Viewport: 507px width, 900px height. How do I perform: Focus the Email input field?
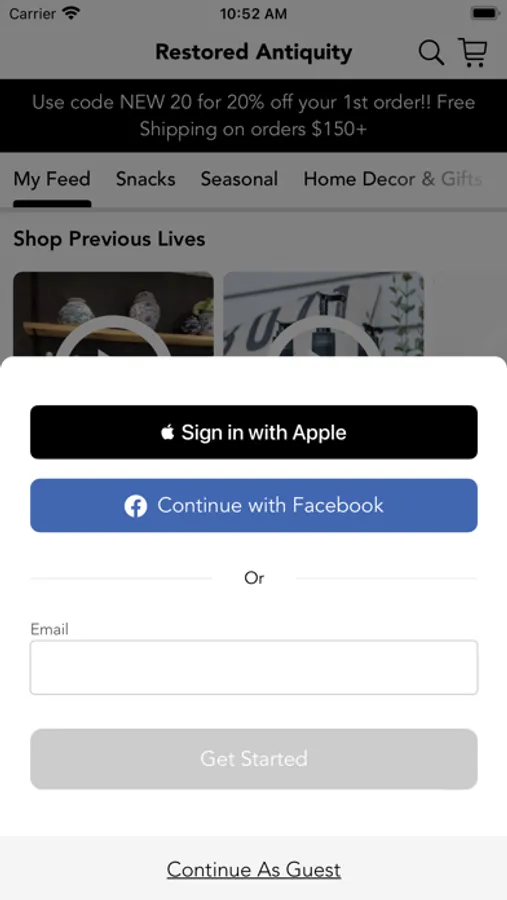(254, 668)
